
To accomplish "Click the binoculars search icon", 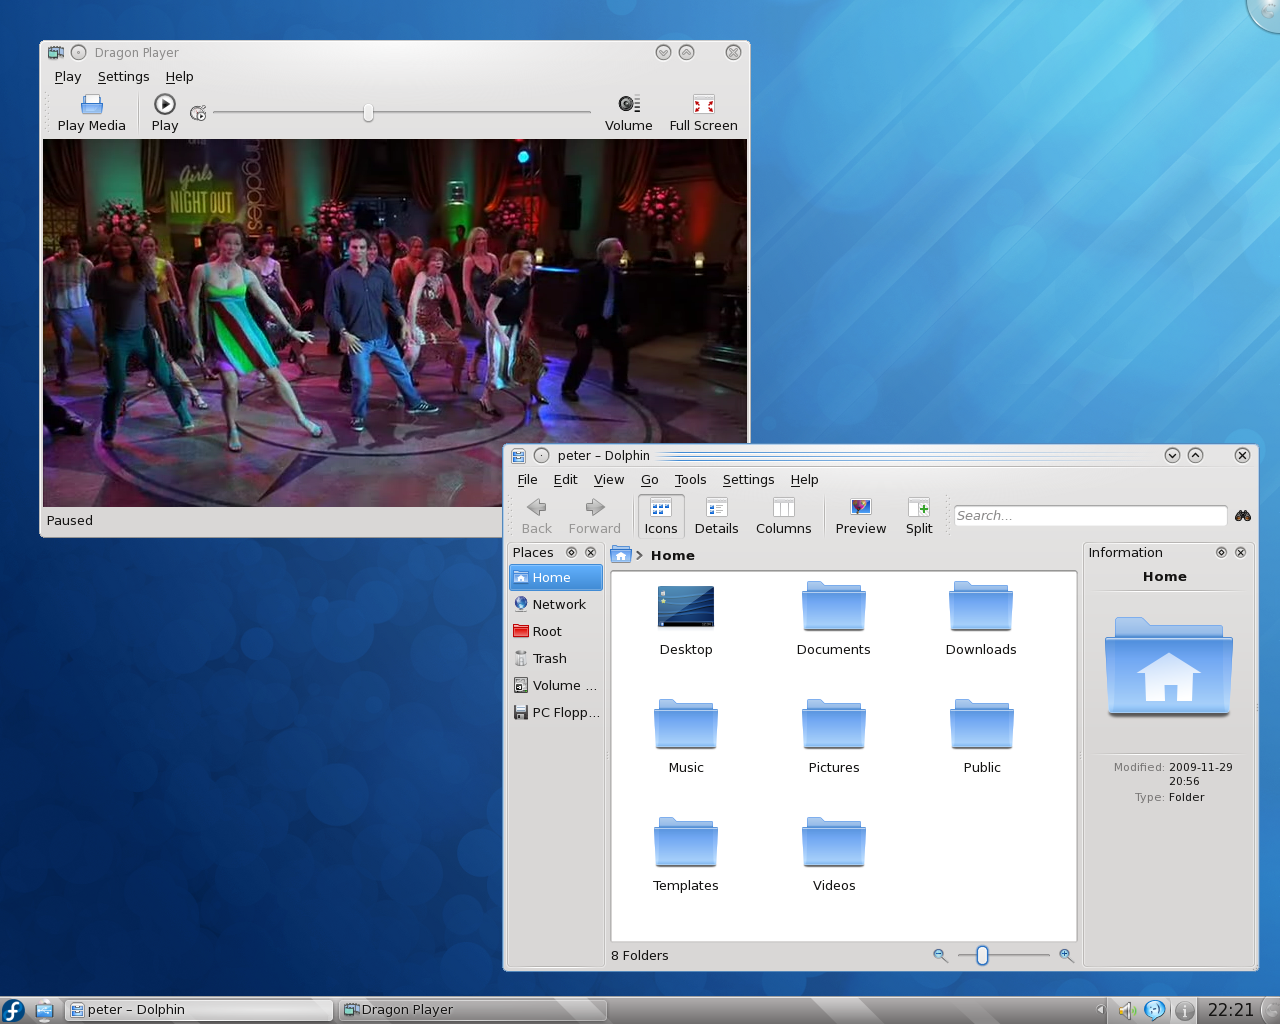I will [x=1243, y=516].
